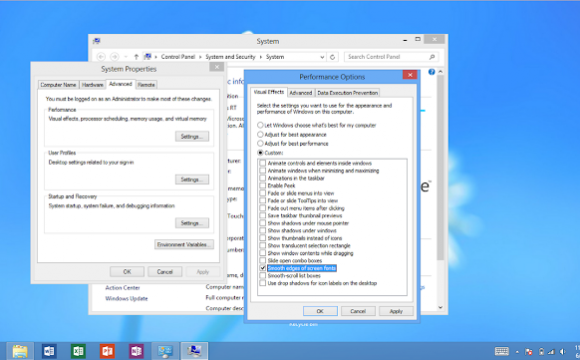Open File Explorer from the taskbar
Viewport: 580px width, 360px height.
click(20, 351)
